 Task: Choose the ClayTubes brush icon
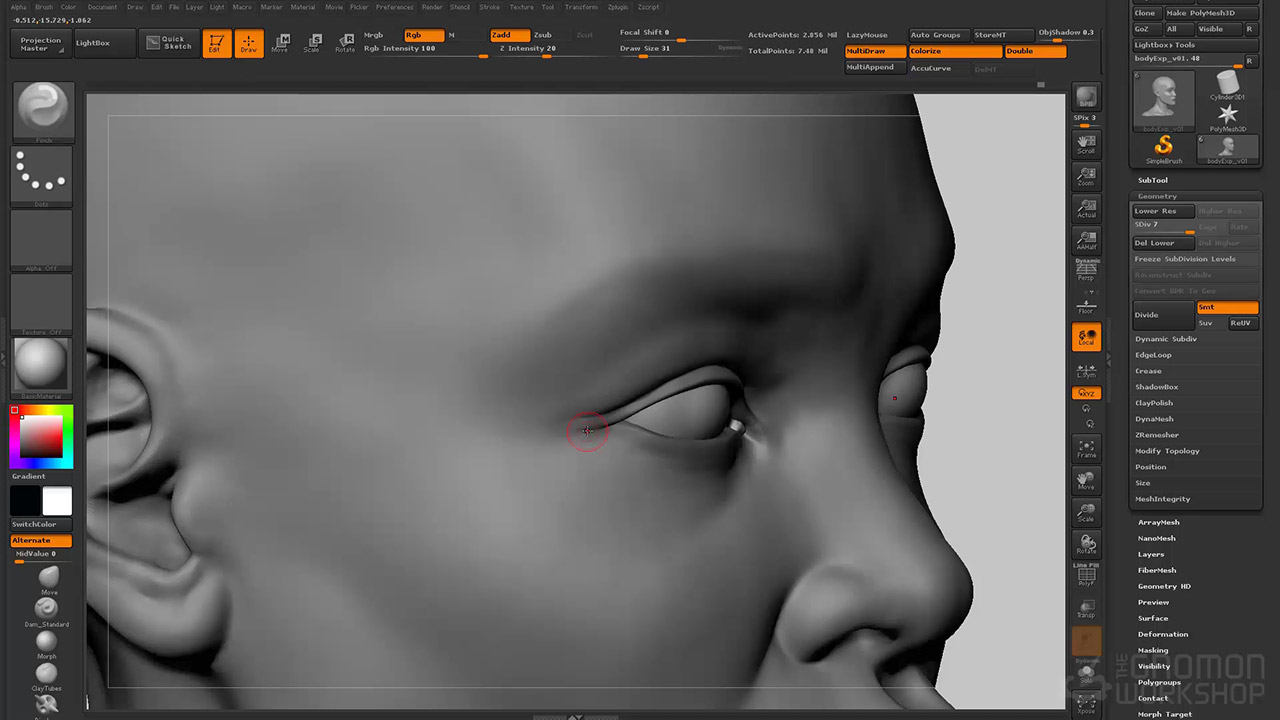[46, 674]
